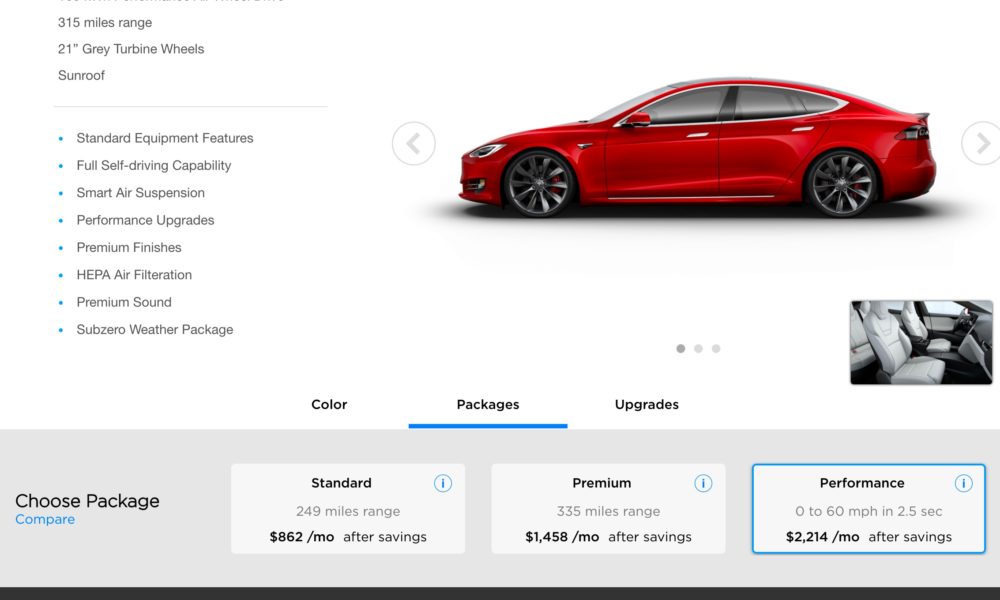Choose the Standard package card
This screenshot has width=1000, height=600.
[348, 509]
